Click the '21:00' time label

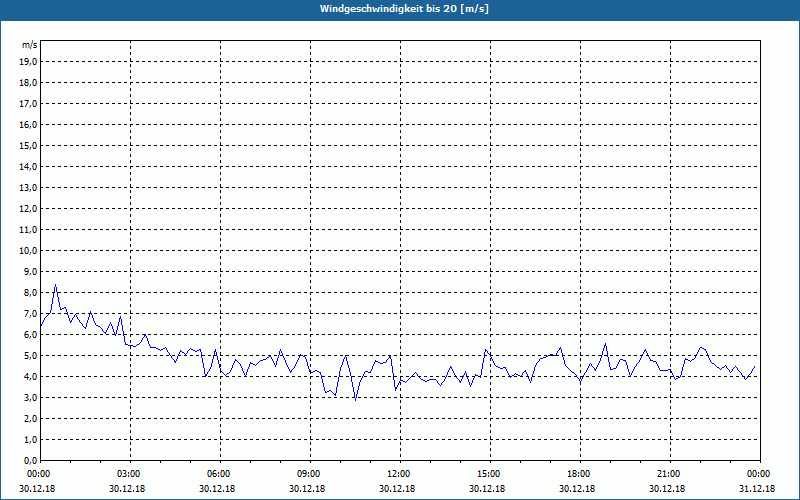(670, 474)
